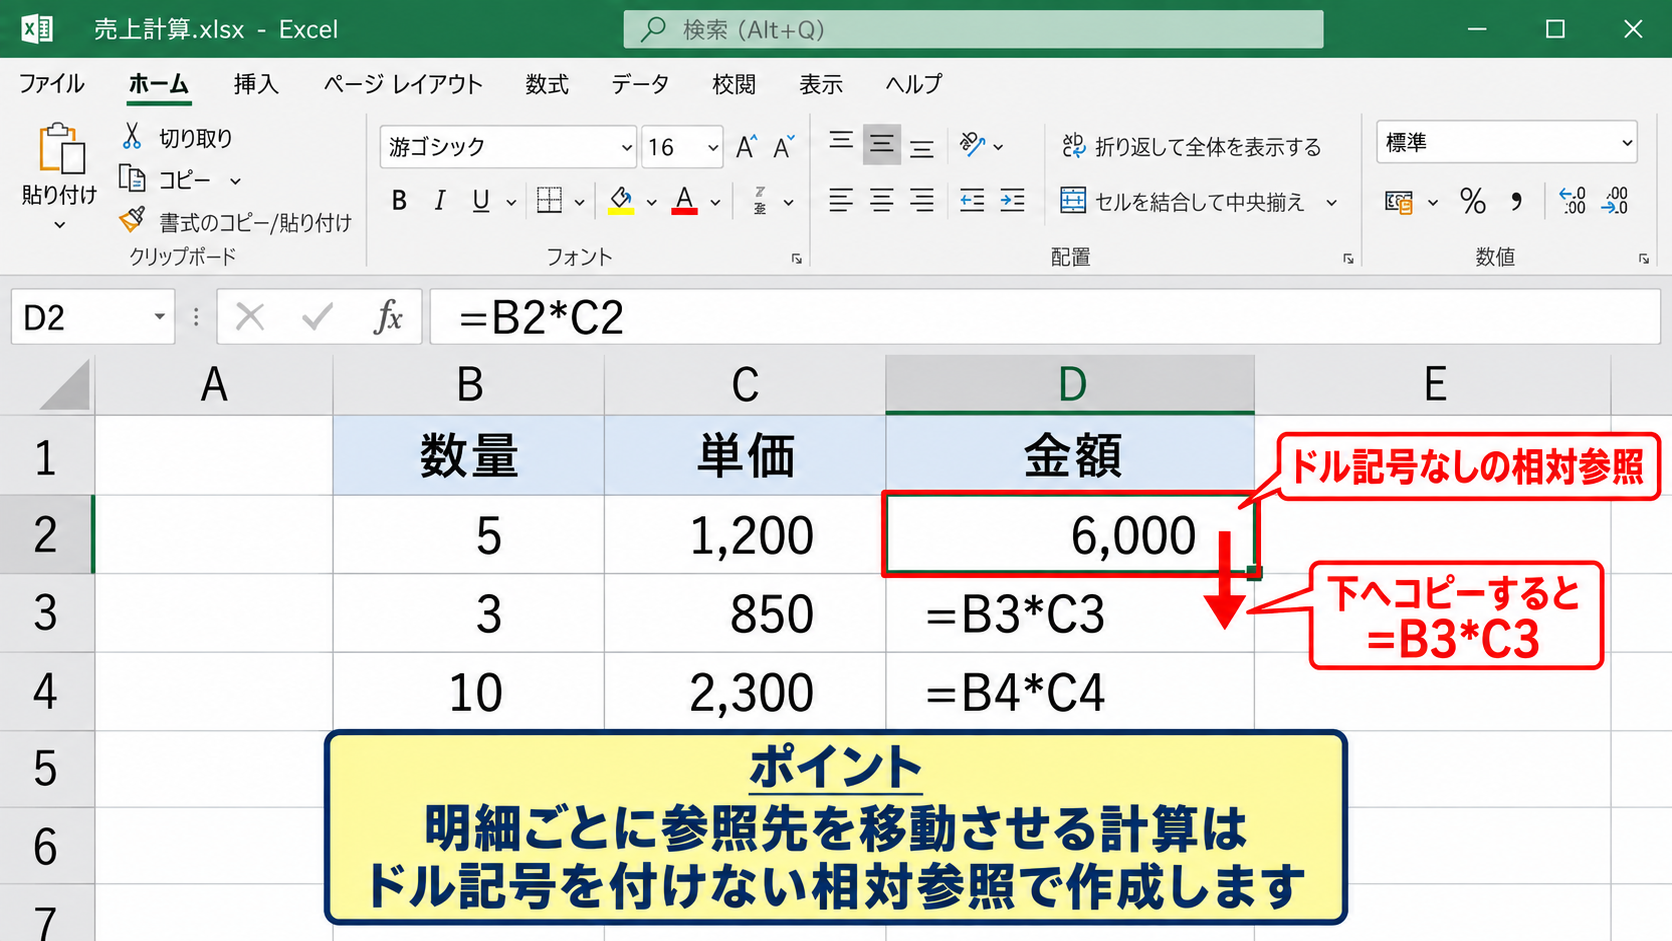Image resolution: width=1672 pixels, height=941 pixels.
Task: Toggle middle vertical alignment
Action: [x=881, y=145]
